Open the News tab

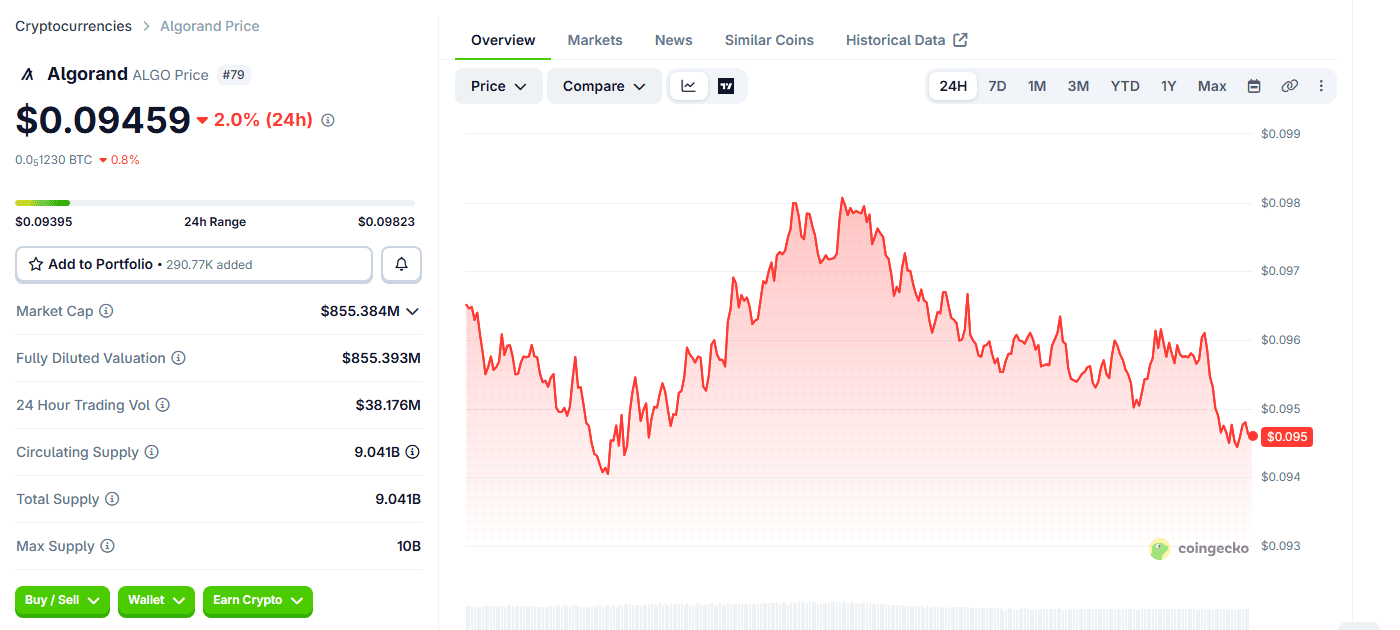click(x=674, y=40)
